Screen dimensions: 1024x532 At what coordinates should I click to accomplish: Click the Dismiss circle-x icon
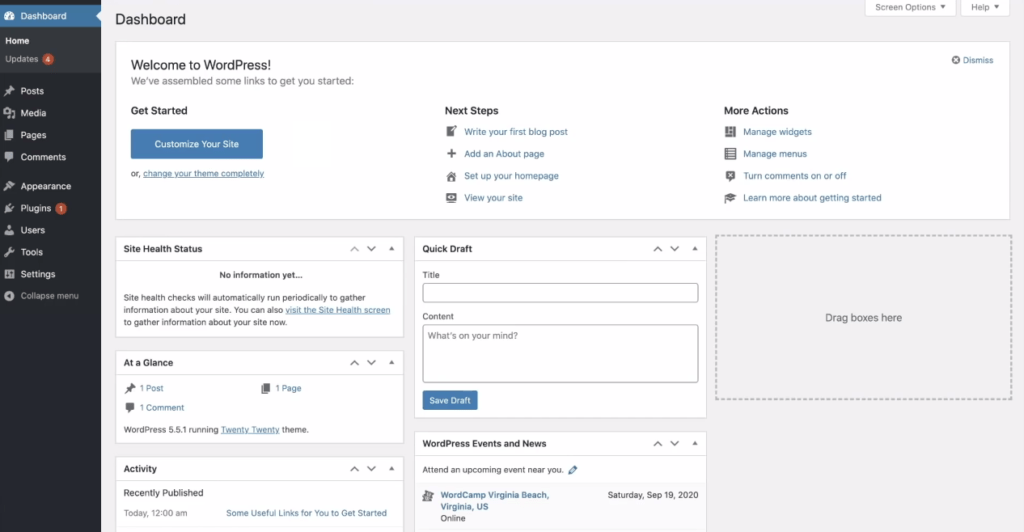click(955, 60)
